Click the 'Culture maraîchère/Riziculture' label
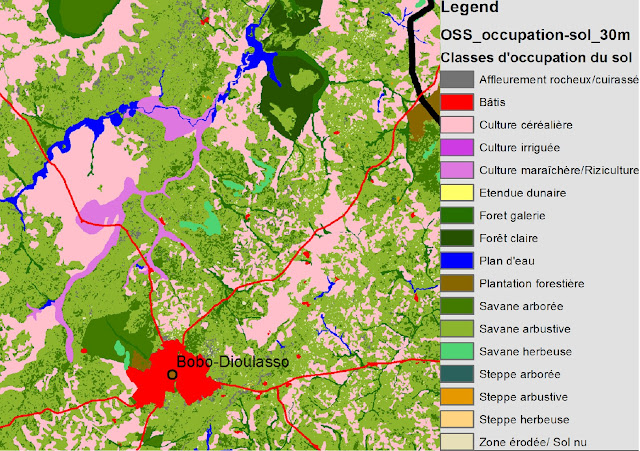The height and width of the screenshot is (451, 640). point(559,170)
